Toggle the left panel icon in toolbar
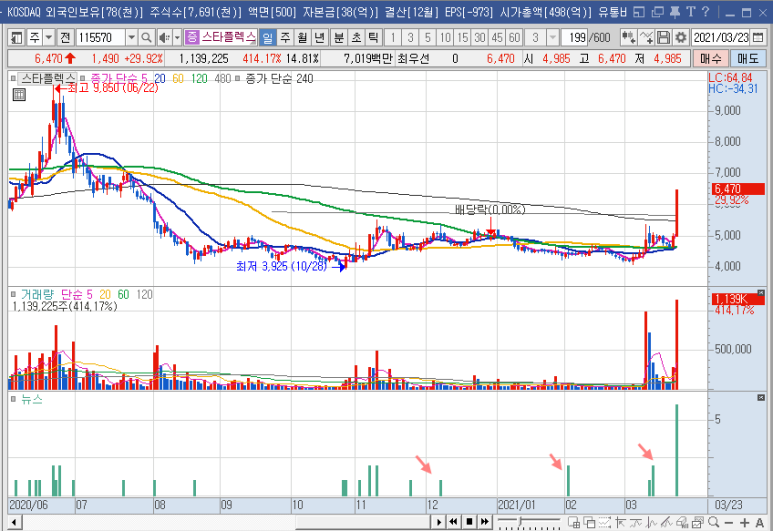 (17, 37)
